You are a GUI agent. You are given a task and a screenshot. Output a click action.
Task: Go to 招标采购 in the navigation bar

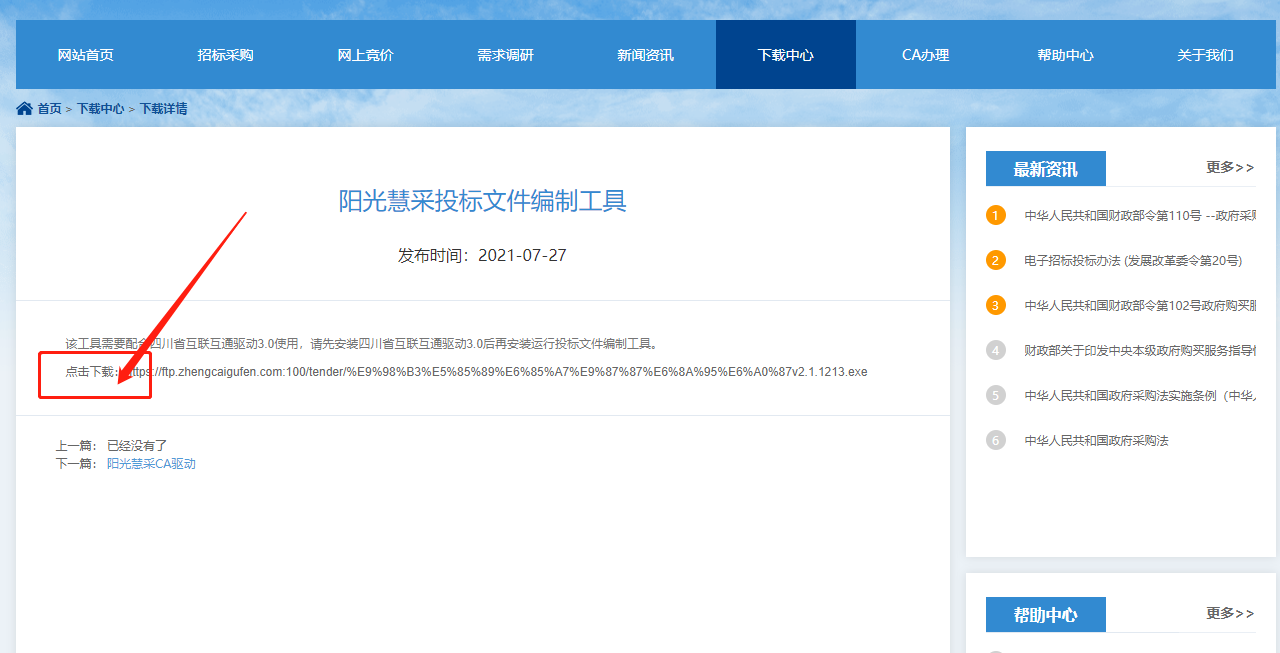click(226, 55)
